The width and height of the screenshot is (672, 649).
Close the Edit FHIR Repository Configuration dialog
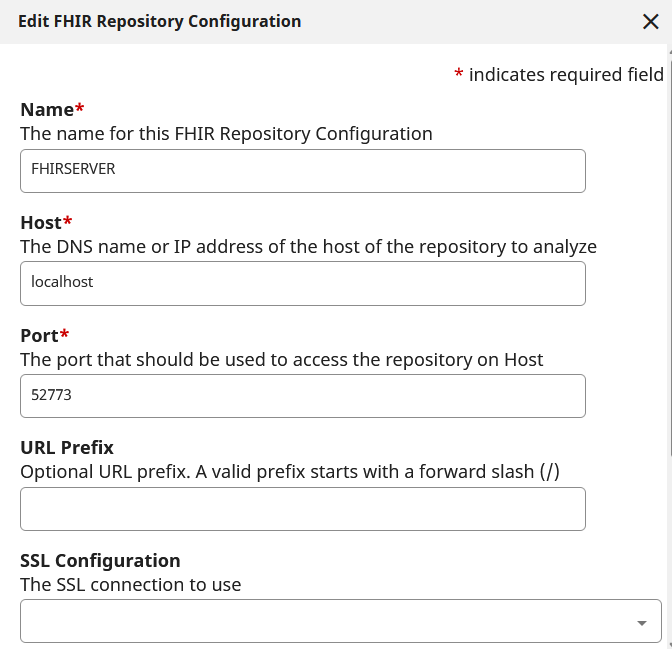tap(650, 22)
